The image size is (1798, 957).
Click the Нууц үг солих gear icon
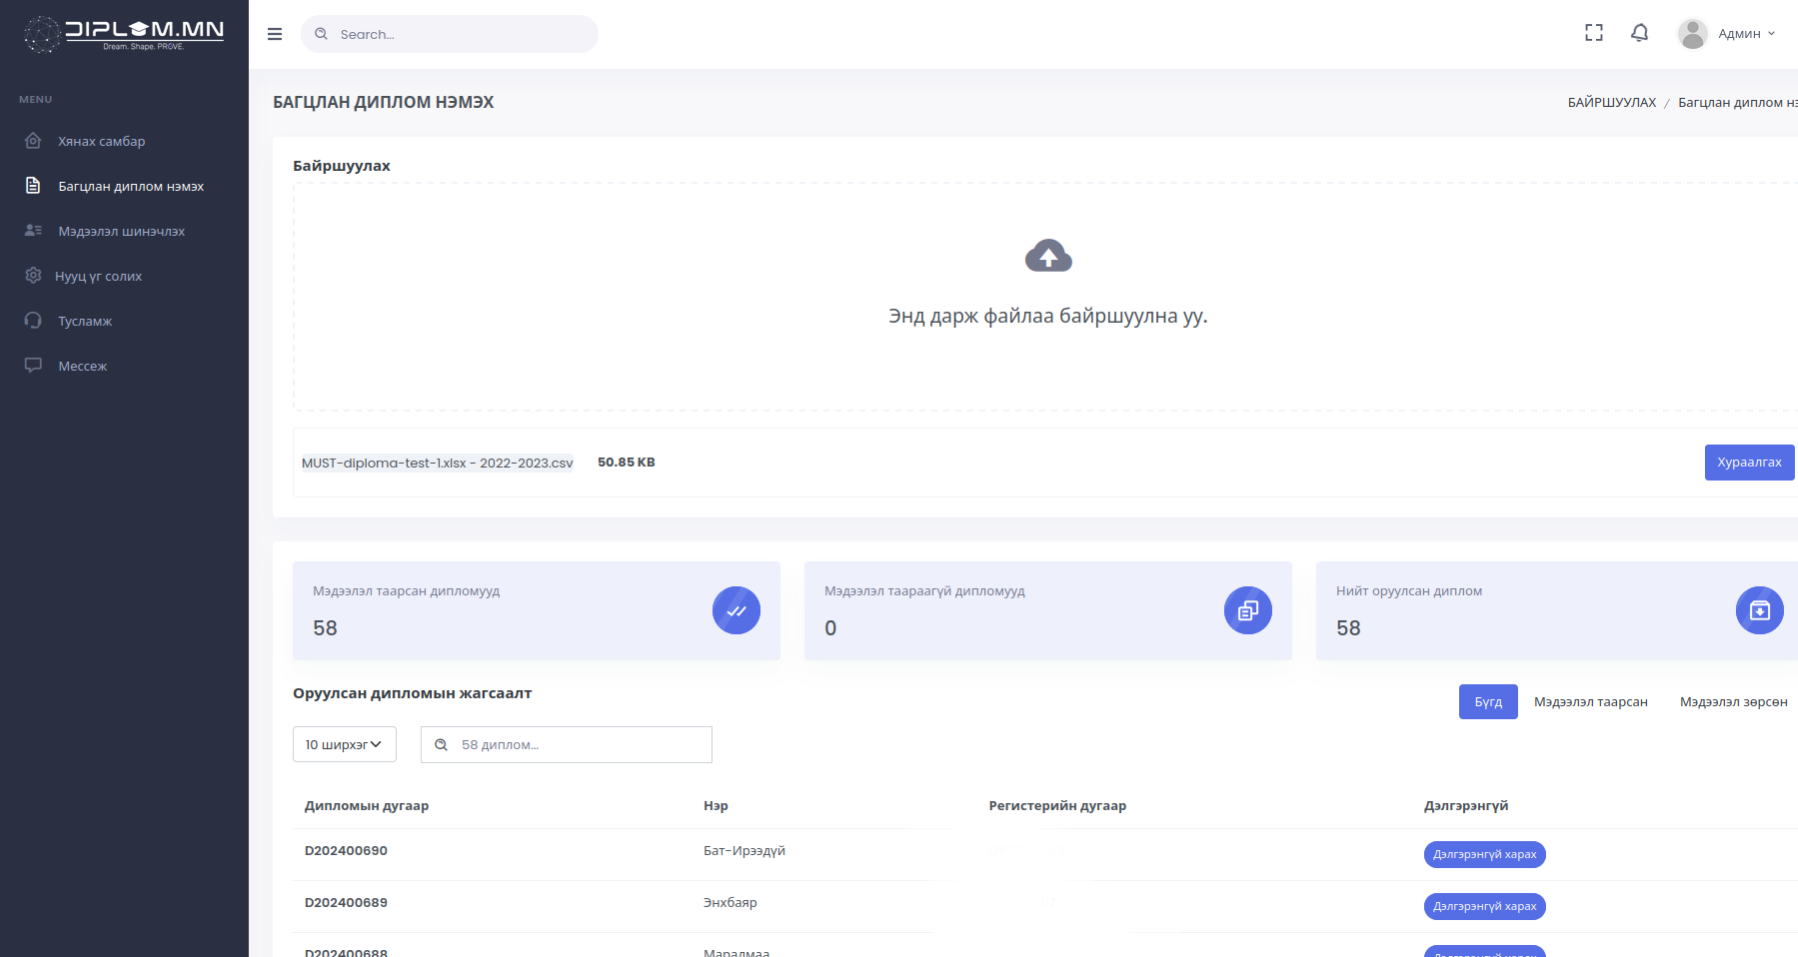coord(33,275)
